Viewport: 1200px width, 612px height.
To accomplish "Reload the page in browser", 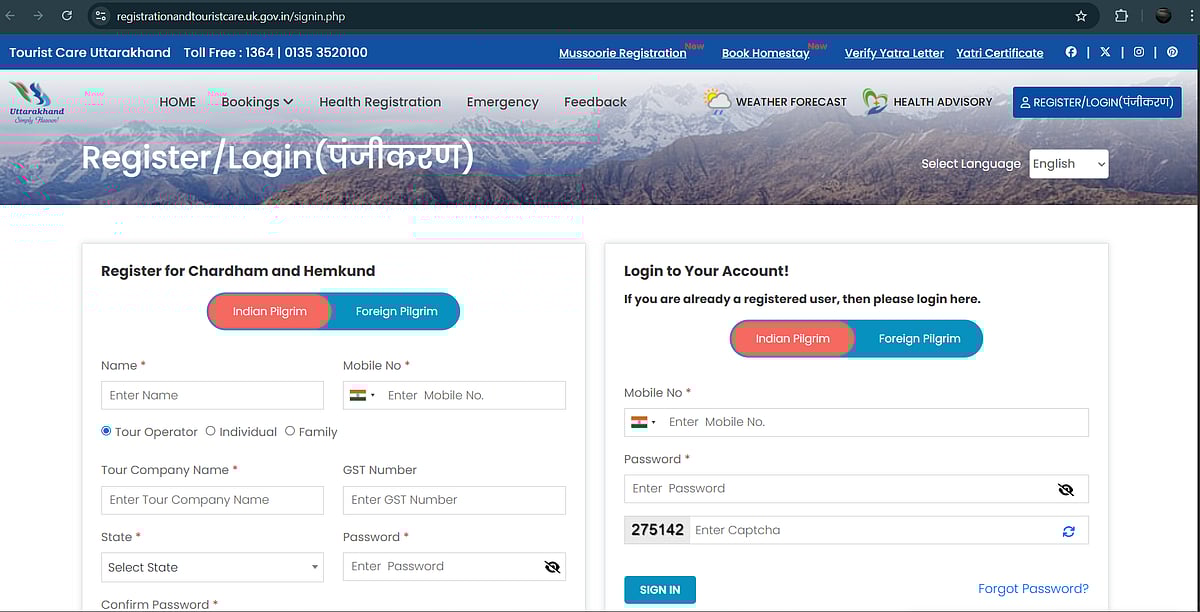I will pyautogui.click(x=67, y=16).
